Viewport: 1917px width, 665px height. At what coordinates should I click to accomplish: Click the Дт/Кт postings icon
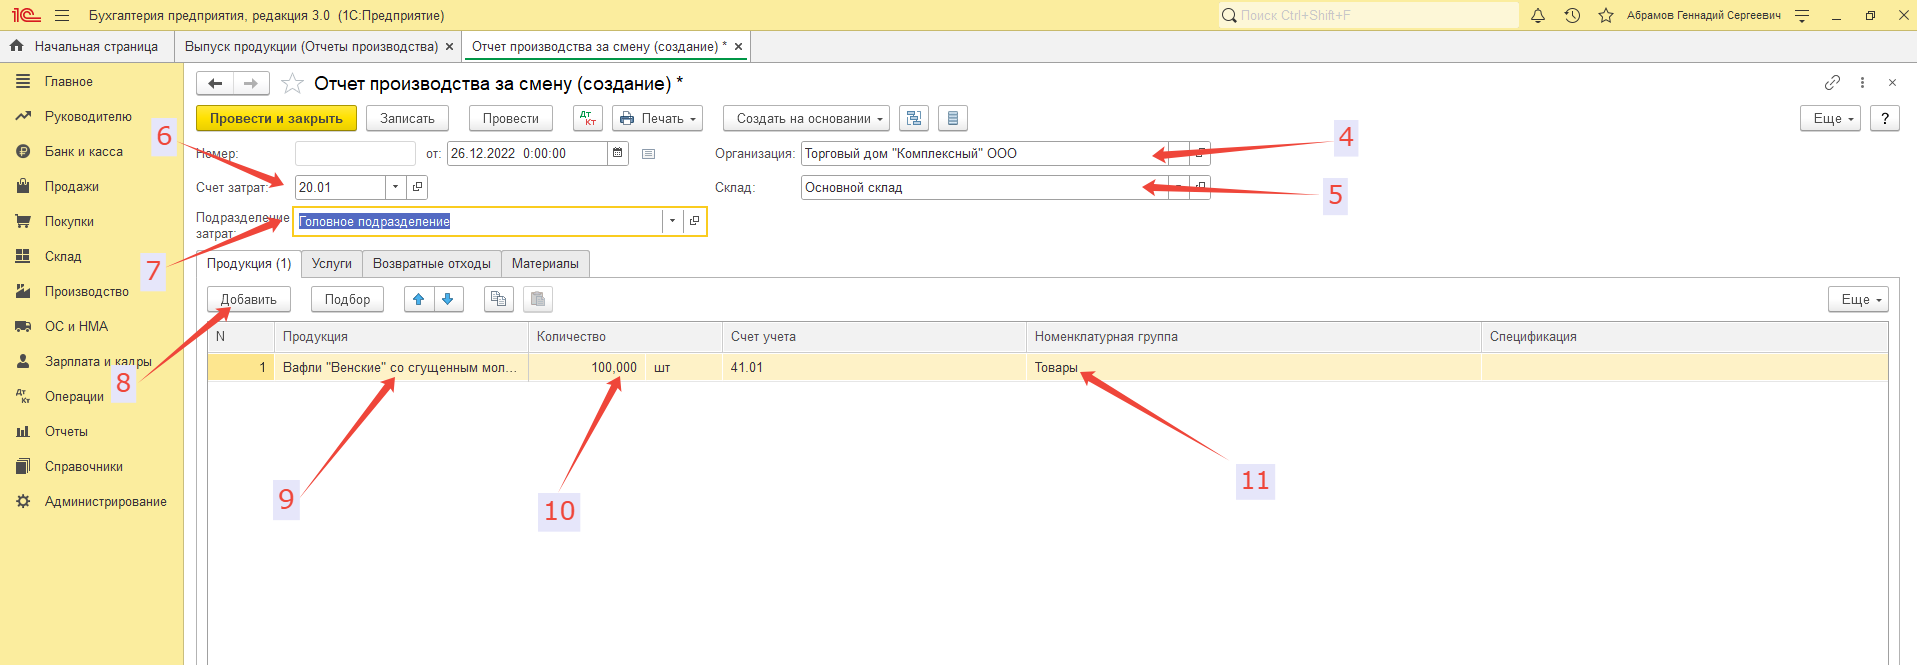[x=588, y=118]
